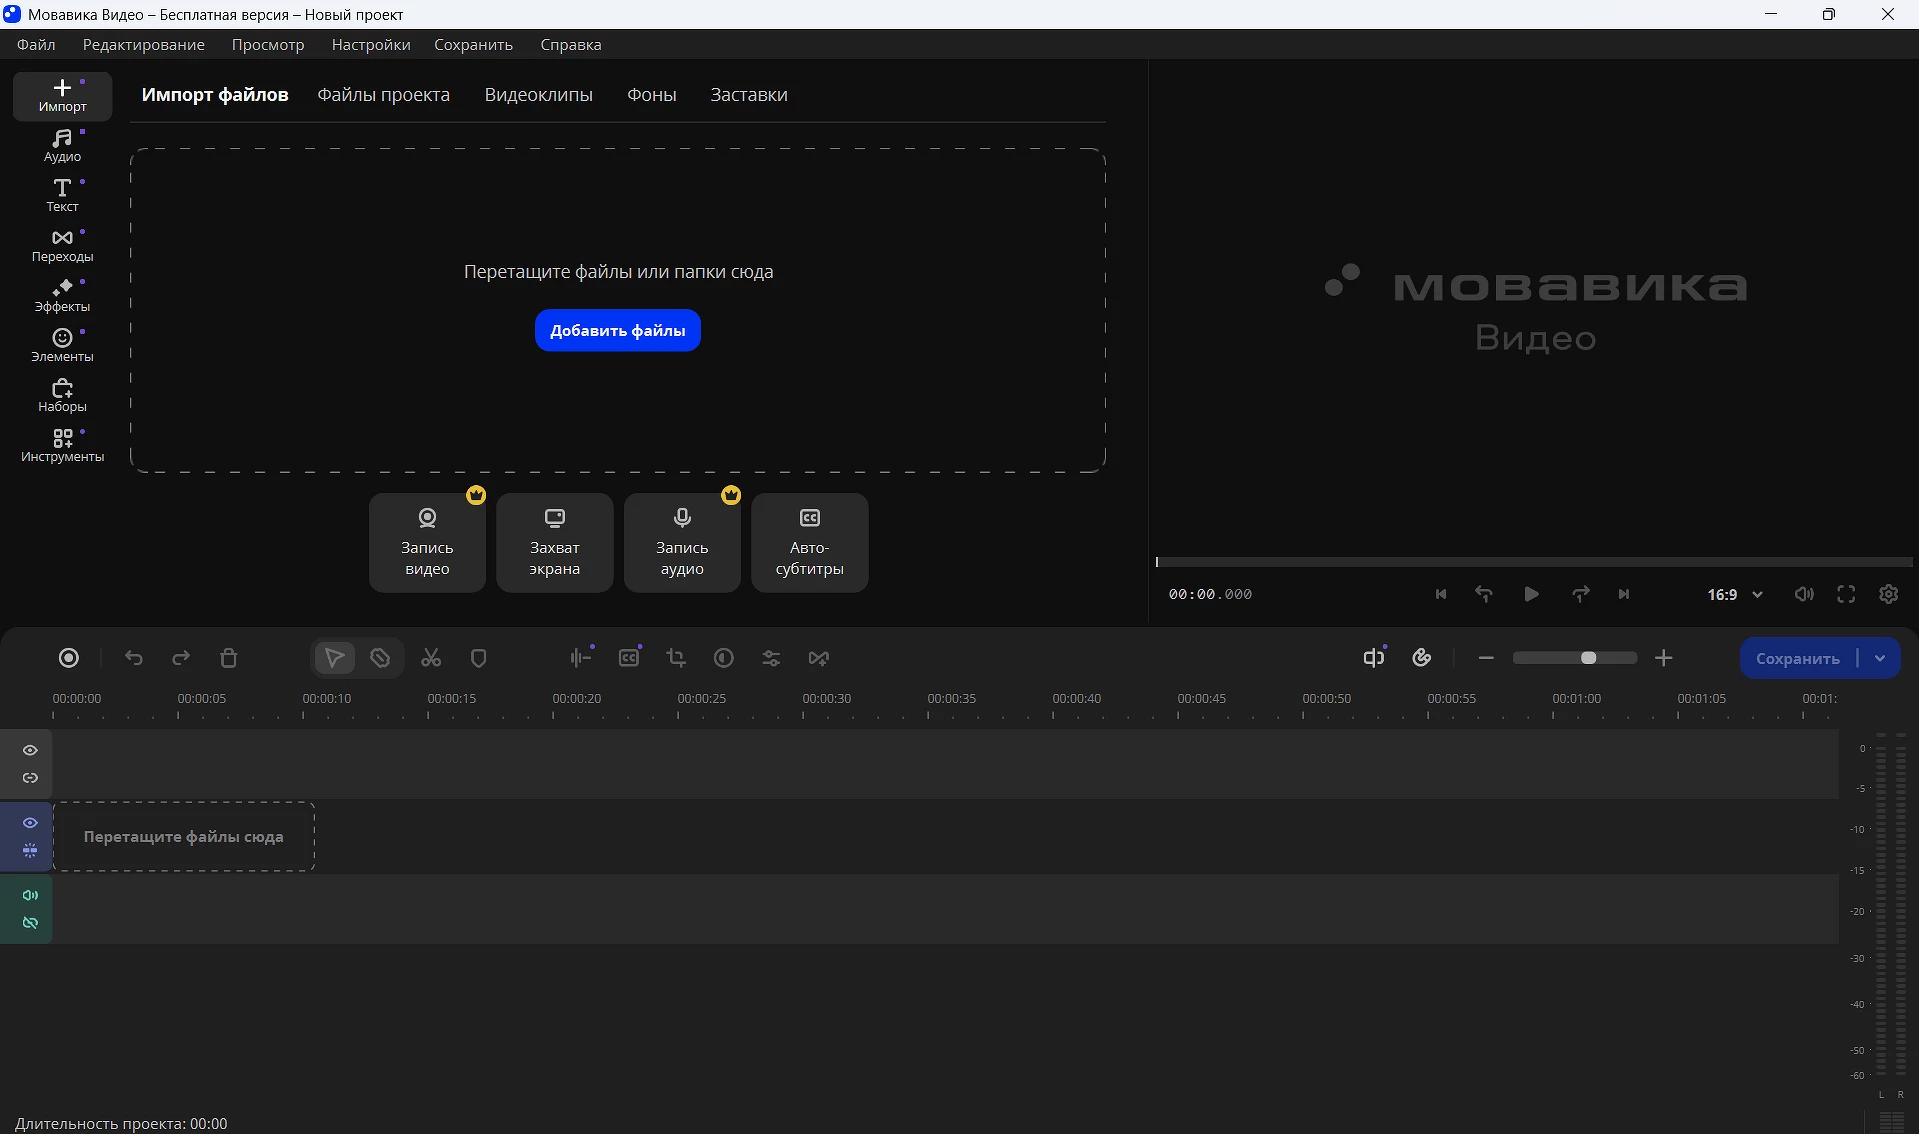1919x1134 pixels.
Task: Toggle eye icon on main video track
Action: pos(30,823)
